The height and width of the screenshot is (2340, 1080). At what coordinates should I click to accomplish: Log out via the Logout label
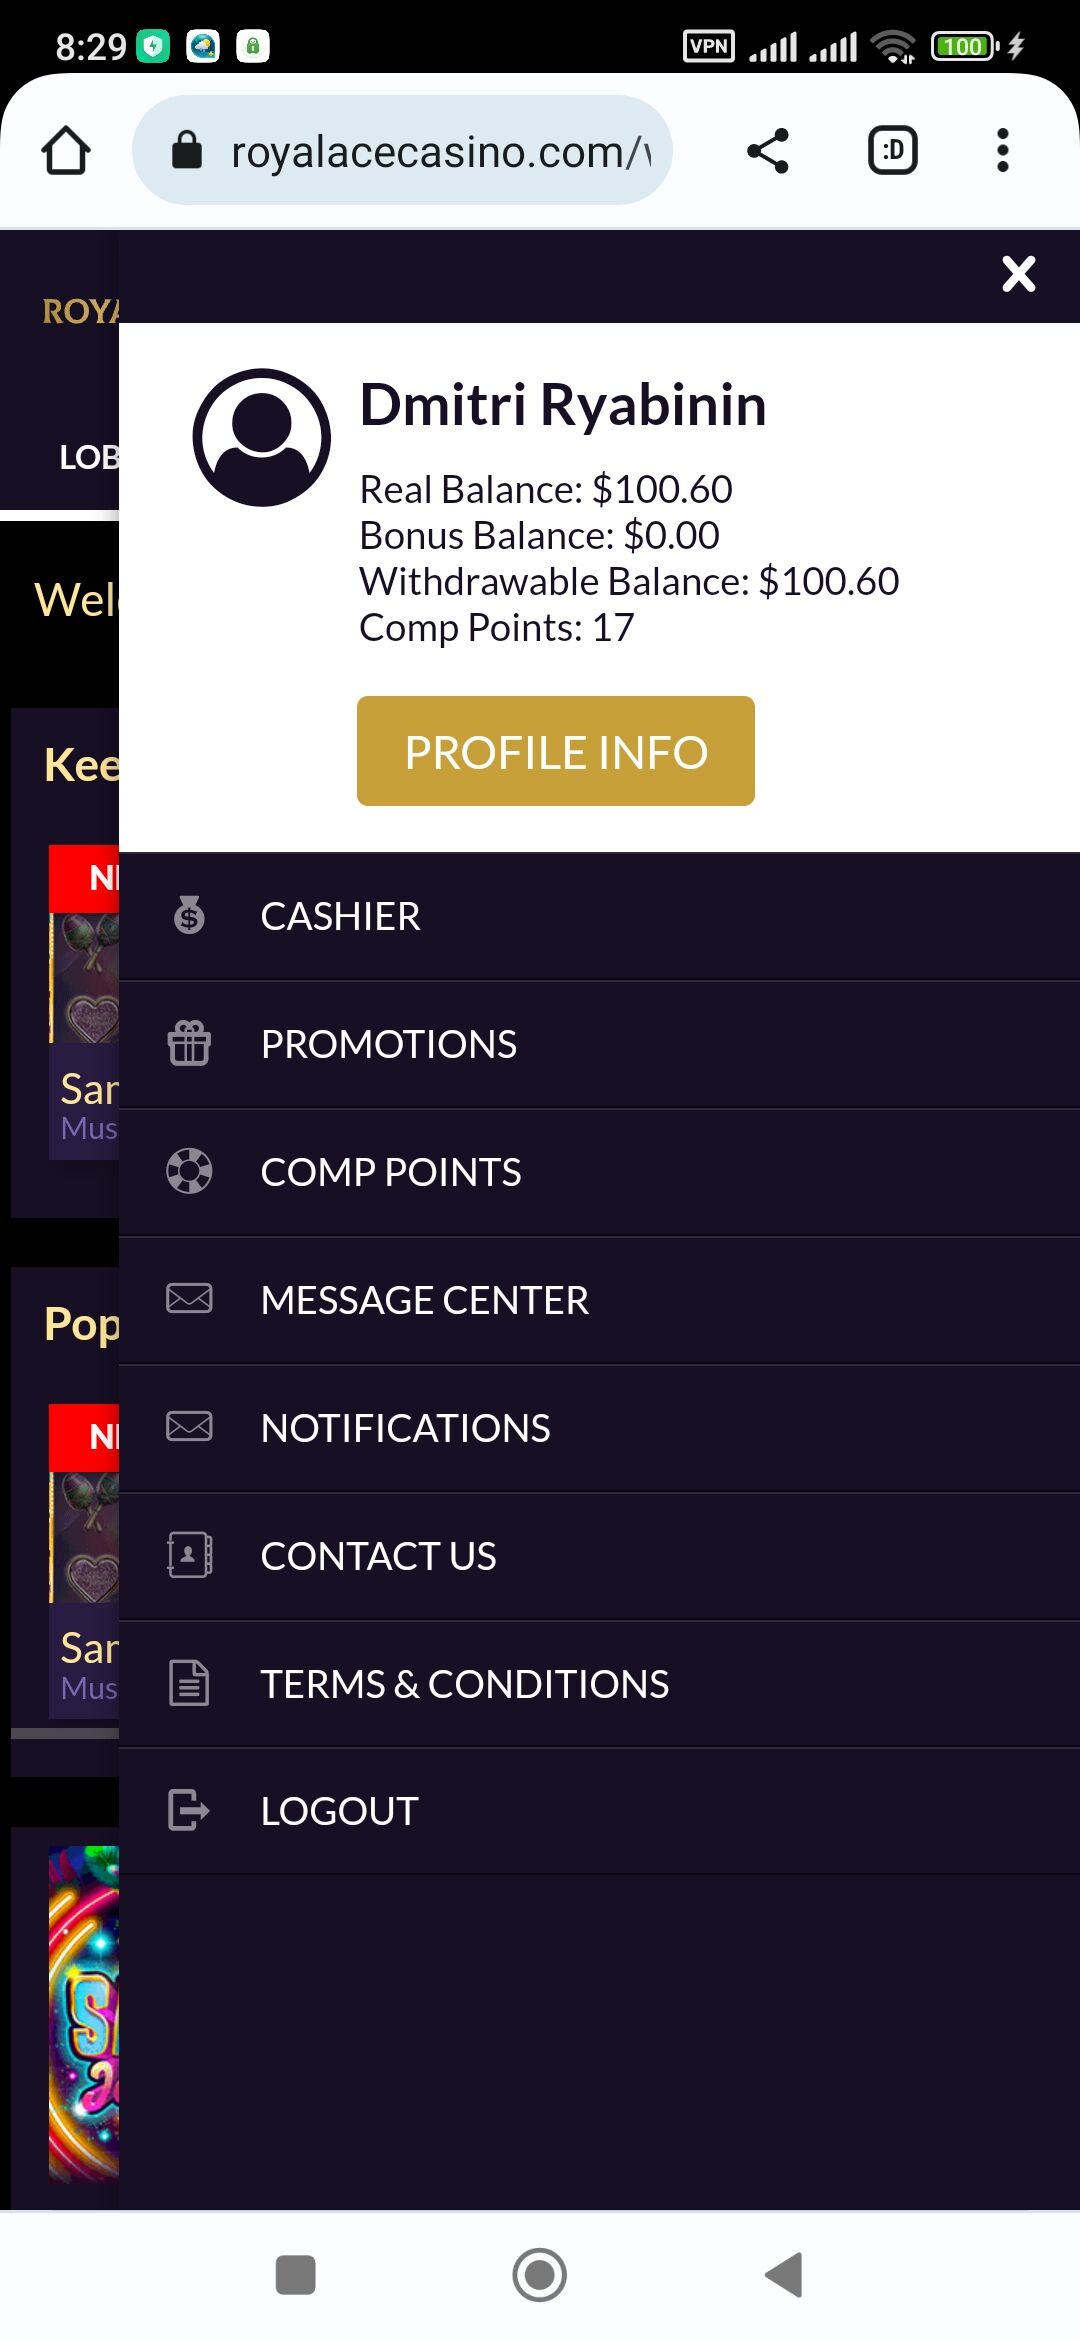(339, 1812)
